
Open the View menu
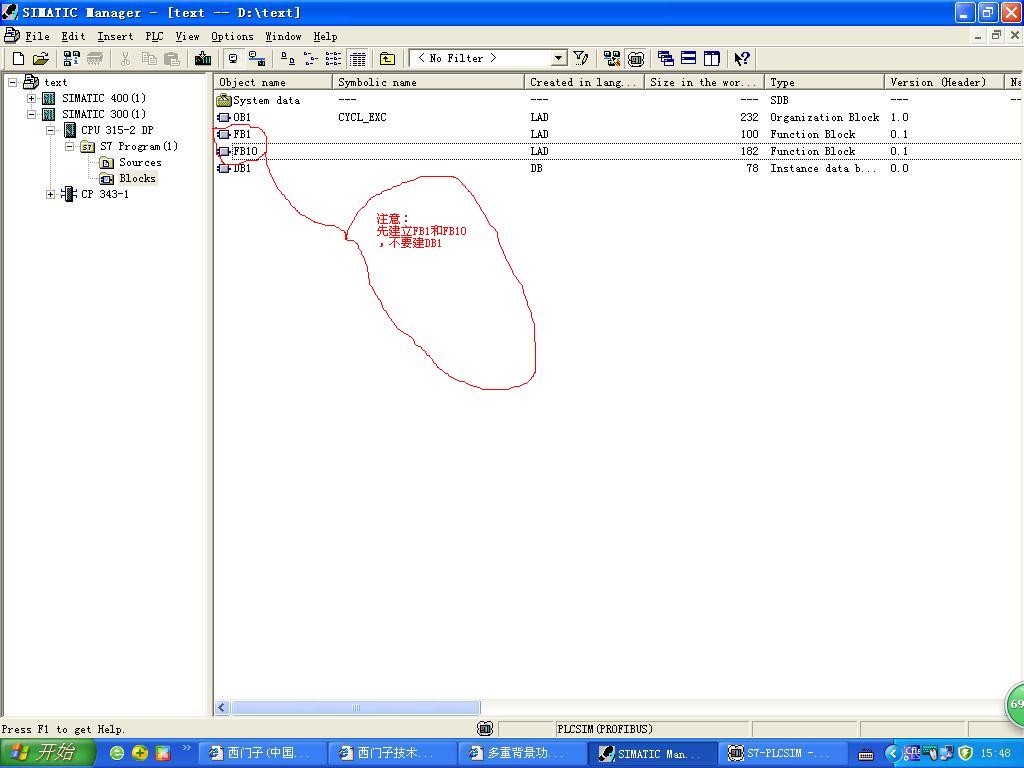(x=187, y=37)
